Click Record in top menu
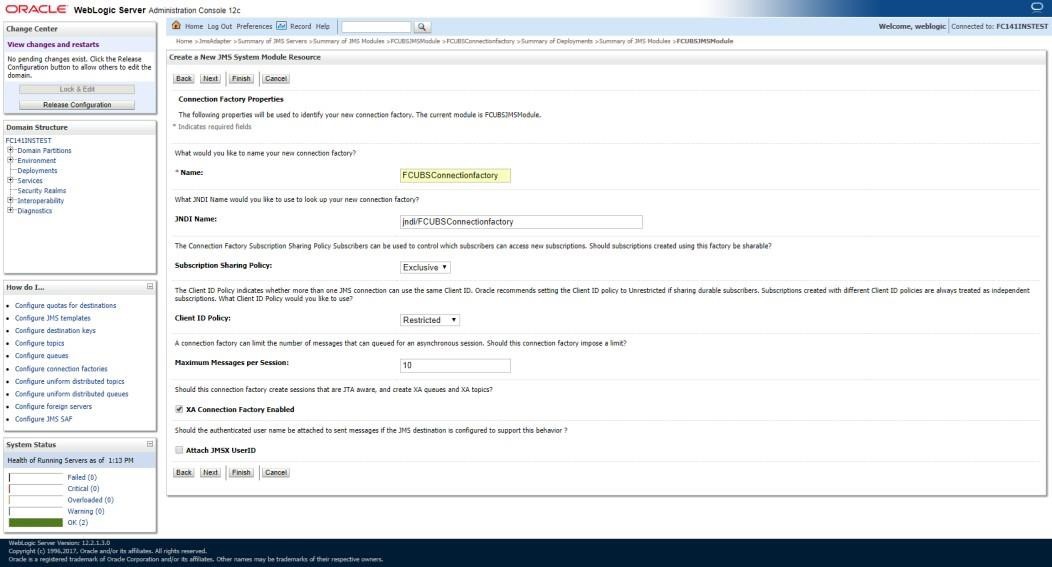 [x=301, y=27]
